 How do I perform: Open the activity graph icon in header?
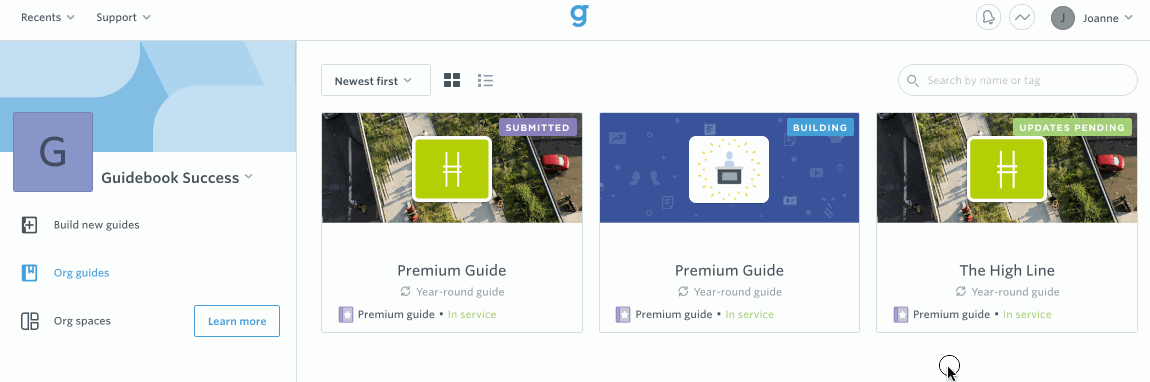[1022, 18]
